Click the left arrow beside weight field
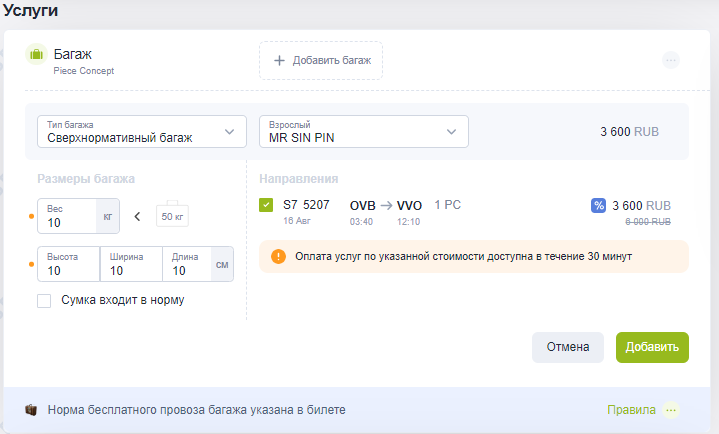719x434 pixels. pyautogui.click(x=137, y=217)
